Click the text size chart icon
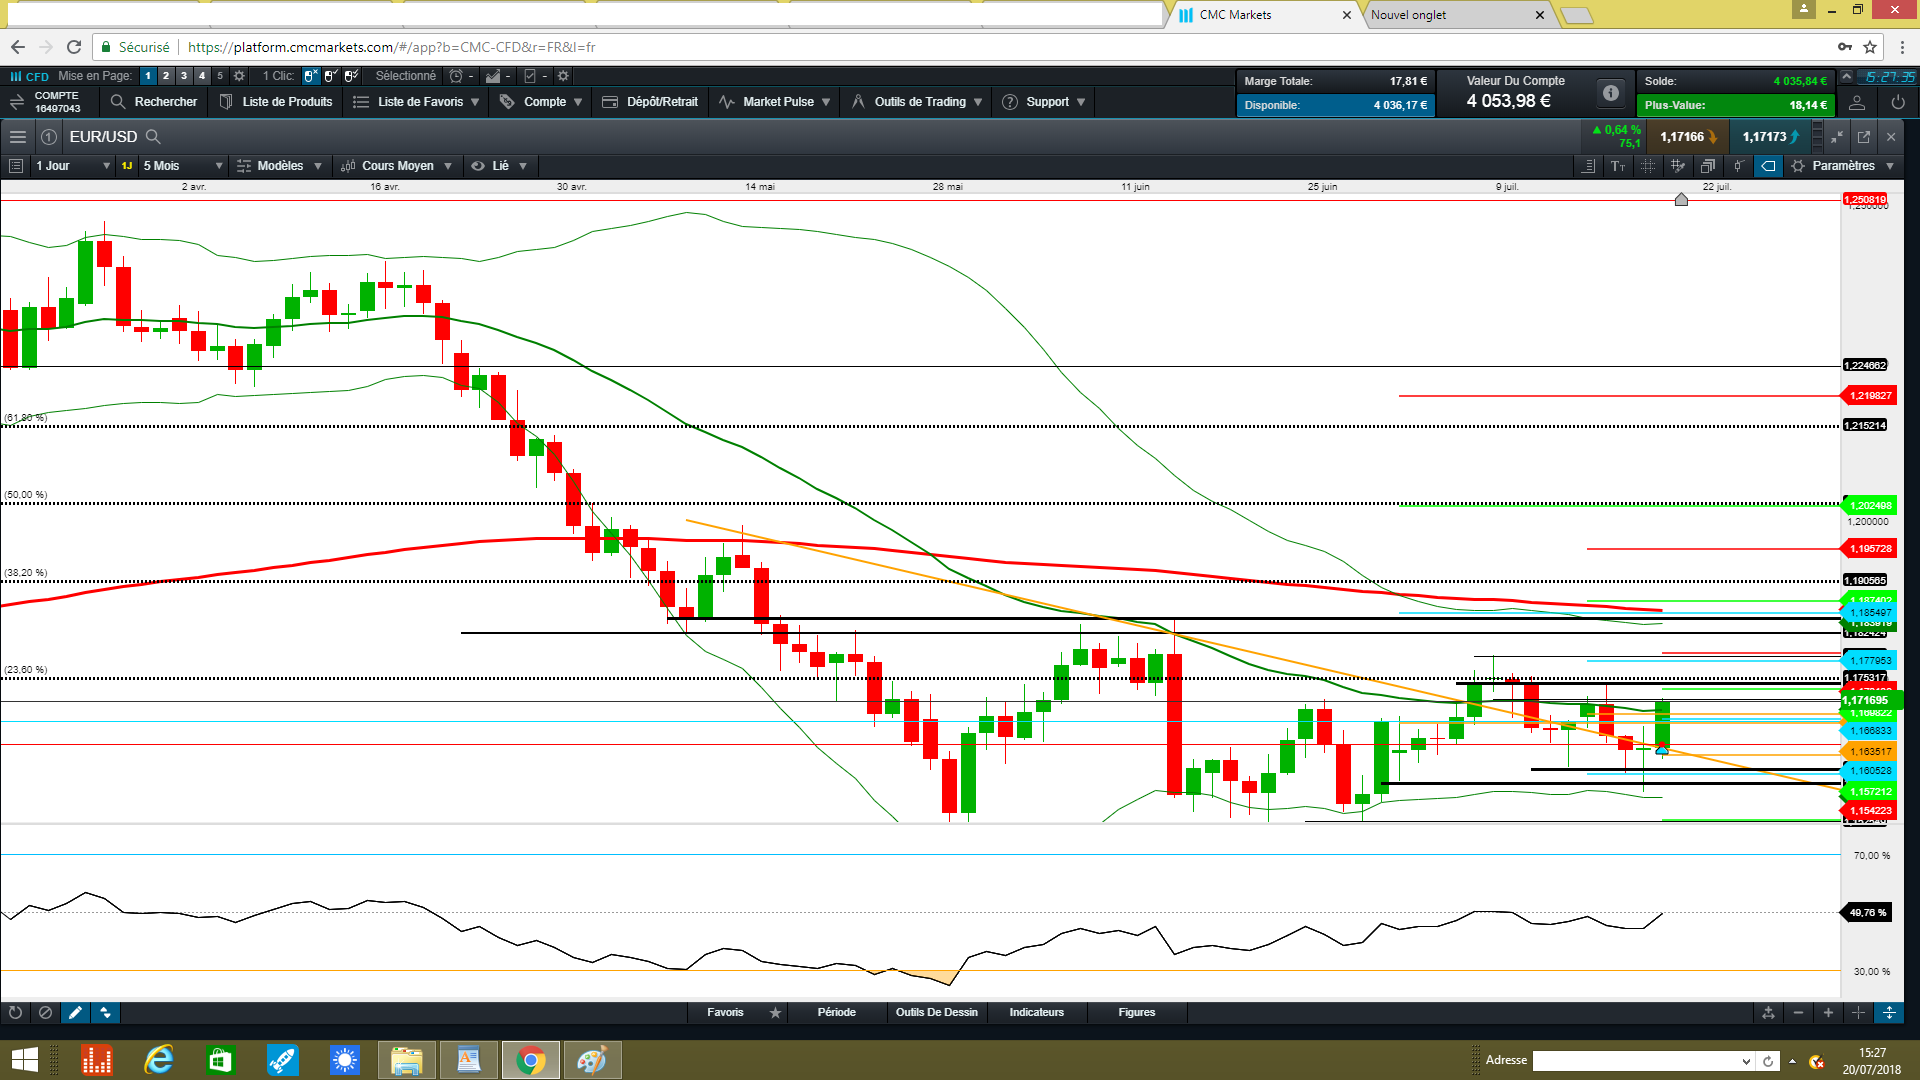1920x1080 pixels. coord(1618,166)
